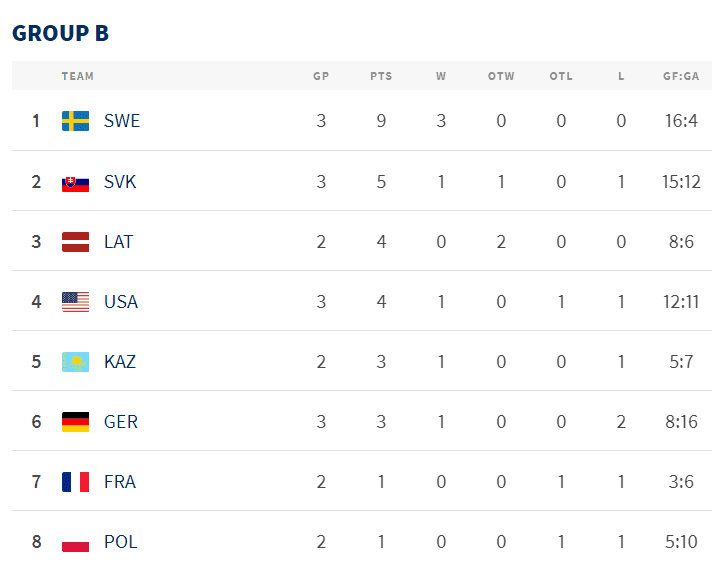The height and width of the screenshot is (565, 721).
Task: Click the Latvia flag icon
Action: click(x=75, y=241)
